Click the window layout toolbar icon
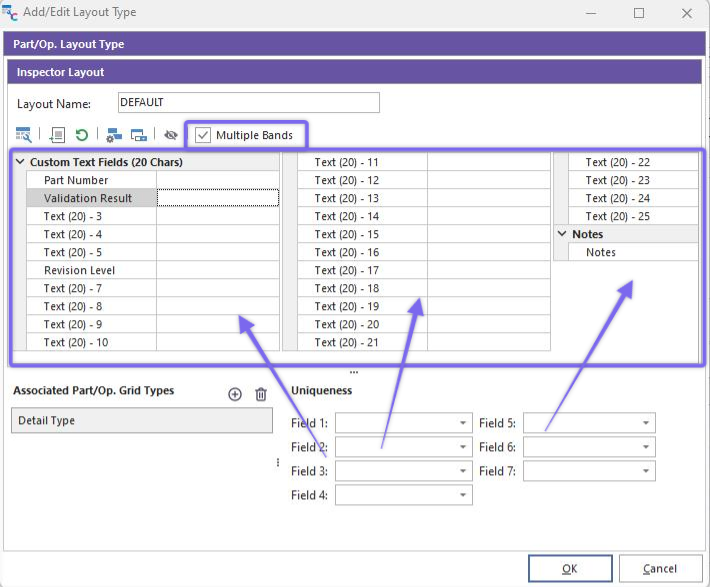This screenshot has width=710, height=587. click(139, 135)
